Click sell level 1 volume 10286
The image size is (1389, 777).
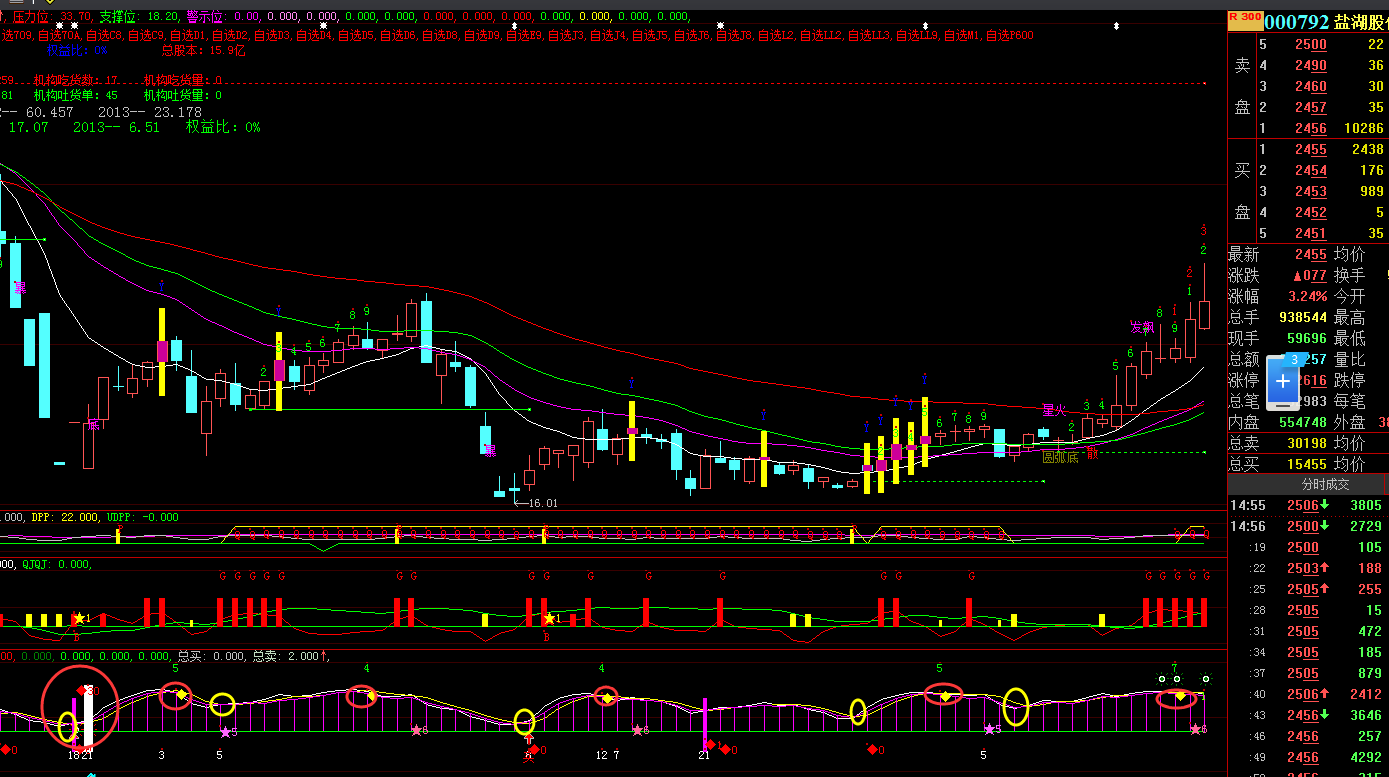pos(1364,128)
